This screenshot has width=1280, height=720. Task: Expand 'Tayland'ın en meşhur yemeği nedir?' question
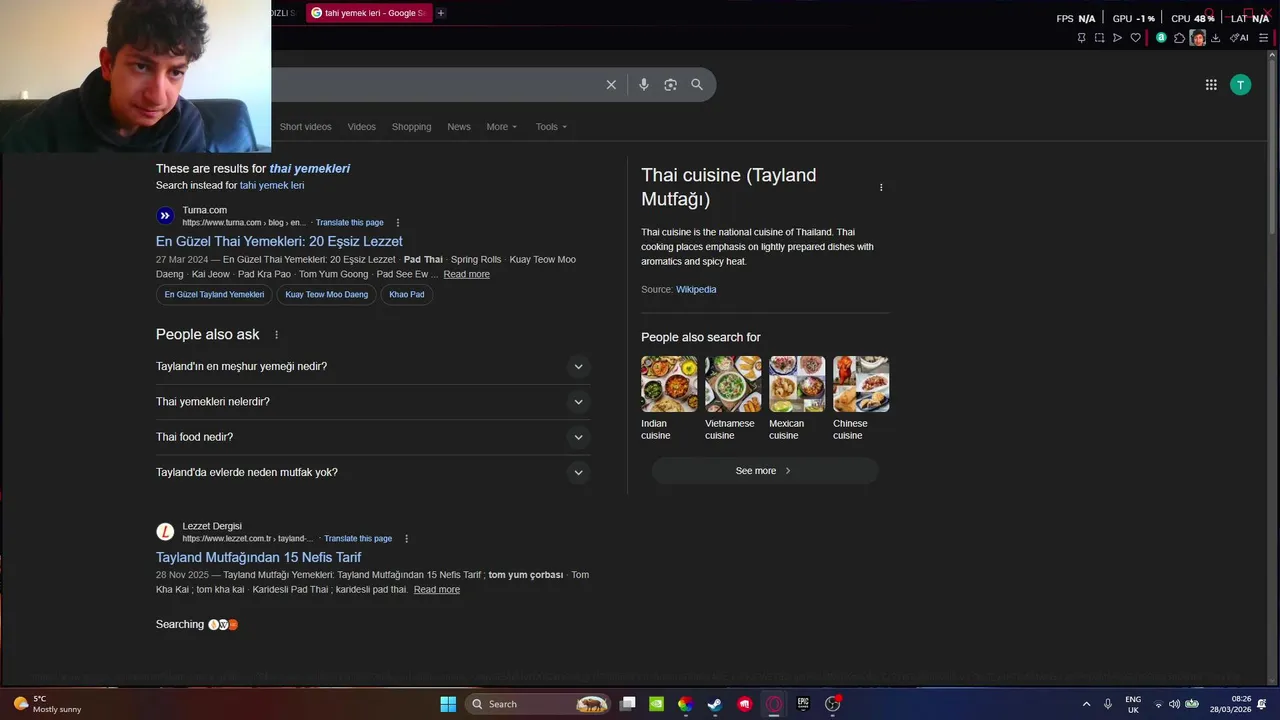coord(372,367)
